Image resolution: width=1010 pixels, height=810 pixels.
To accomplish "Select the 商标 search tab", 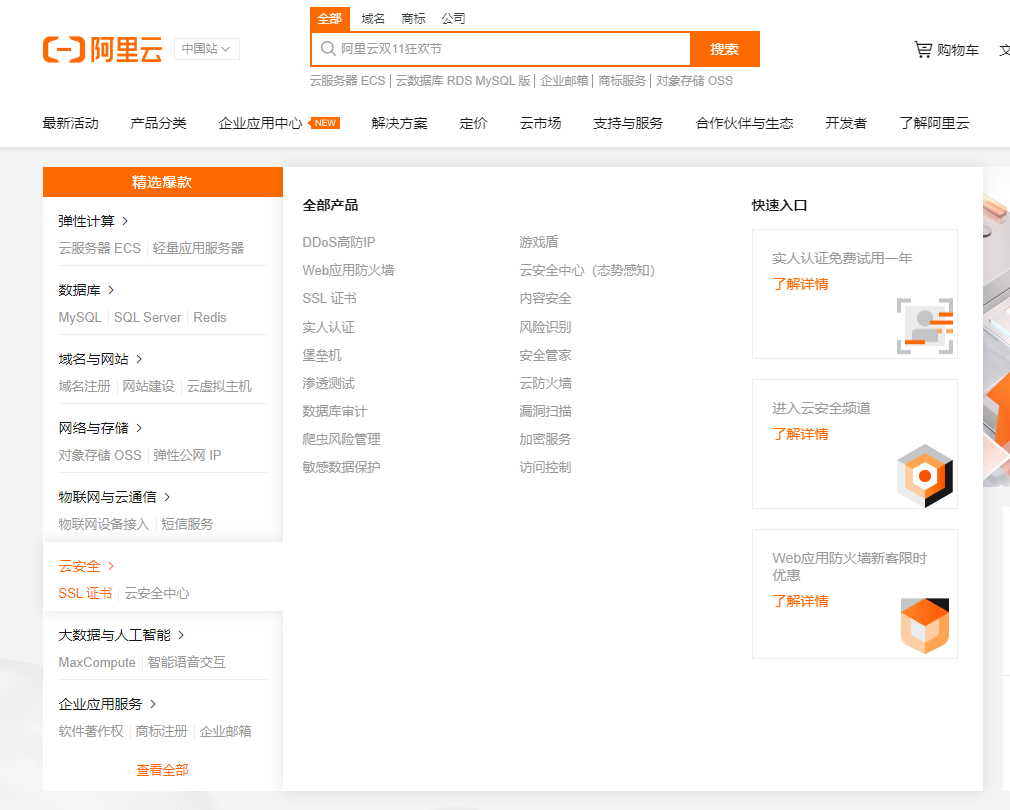I will pyautogui.click(x=413, y=18).
